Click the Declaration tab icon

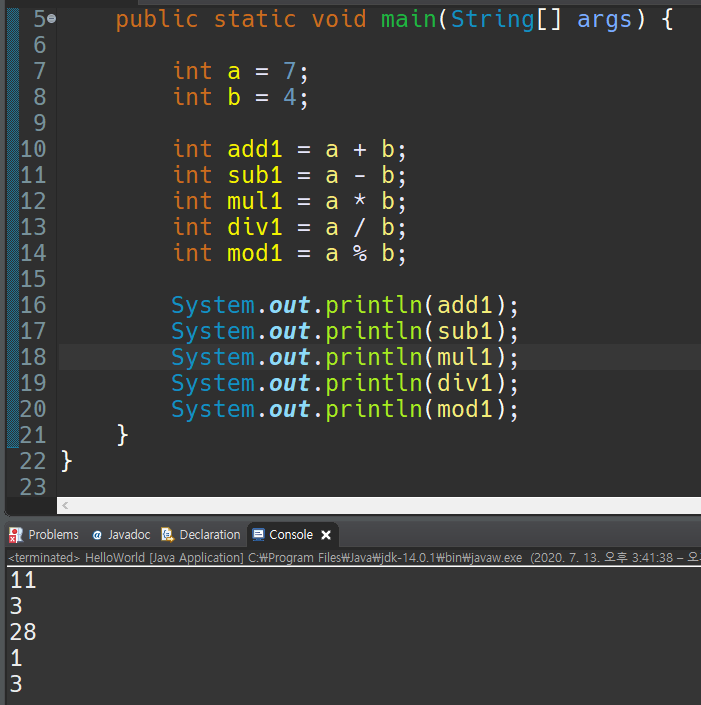[x=168, y=535]
